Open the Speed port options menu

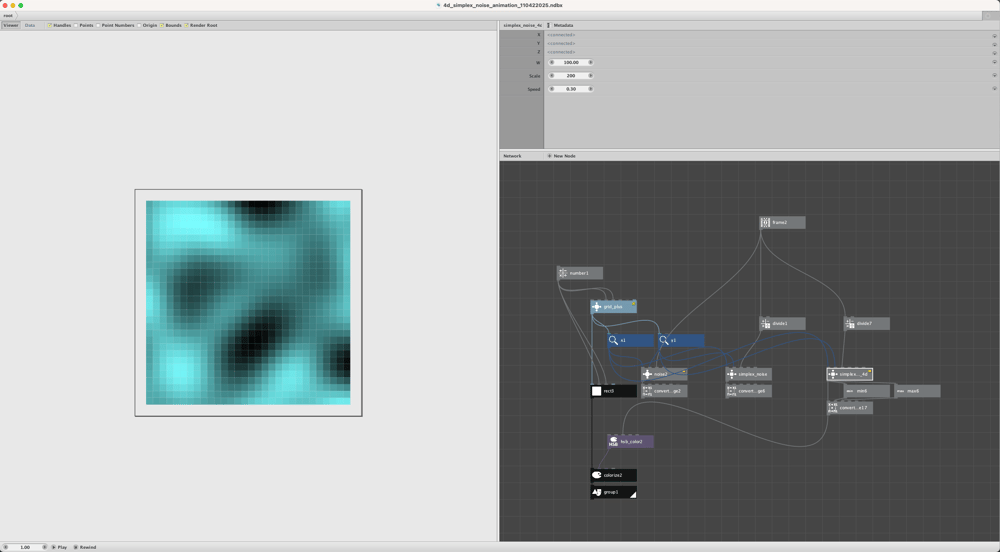(994, 89)
